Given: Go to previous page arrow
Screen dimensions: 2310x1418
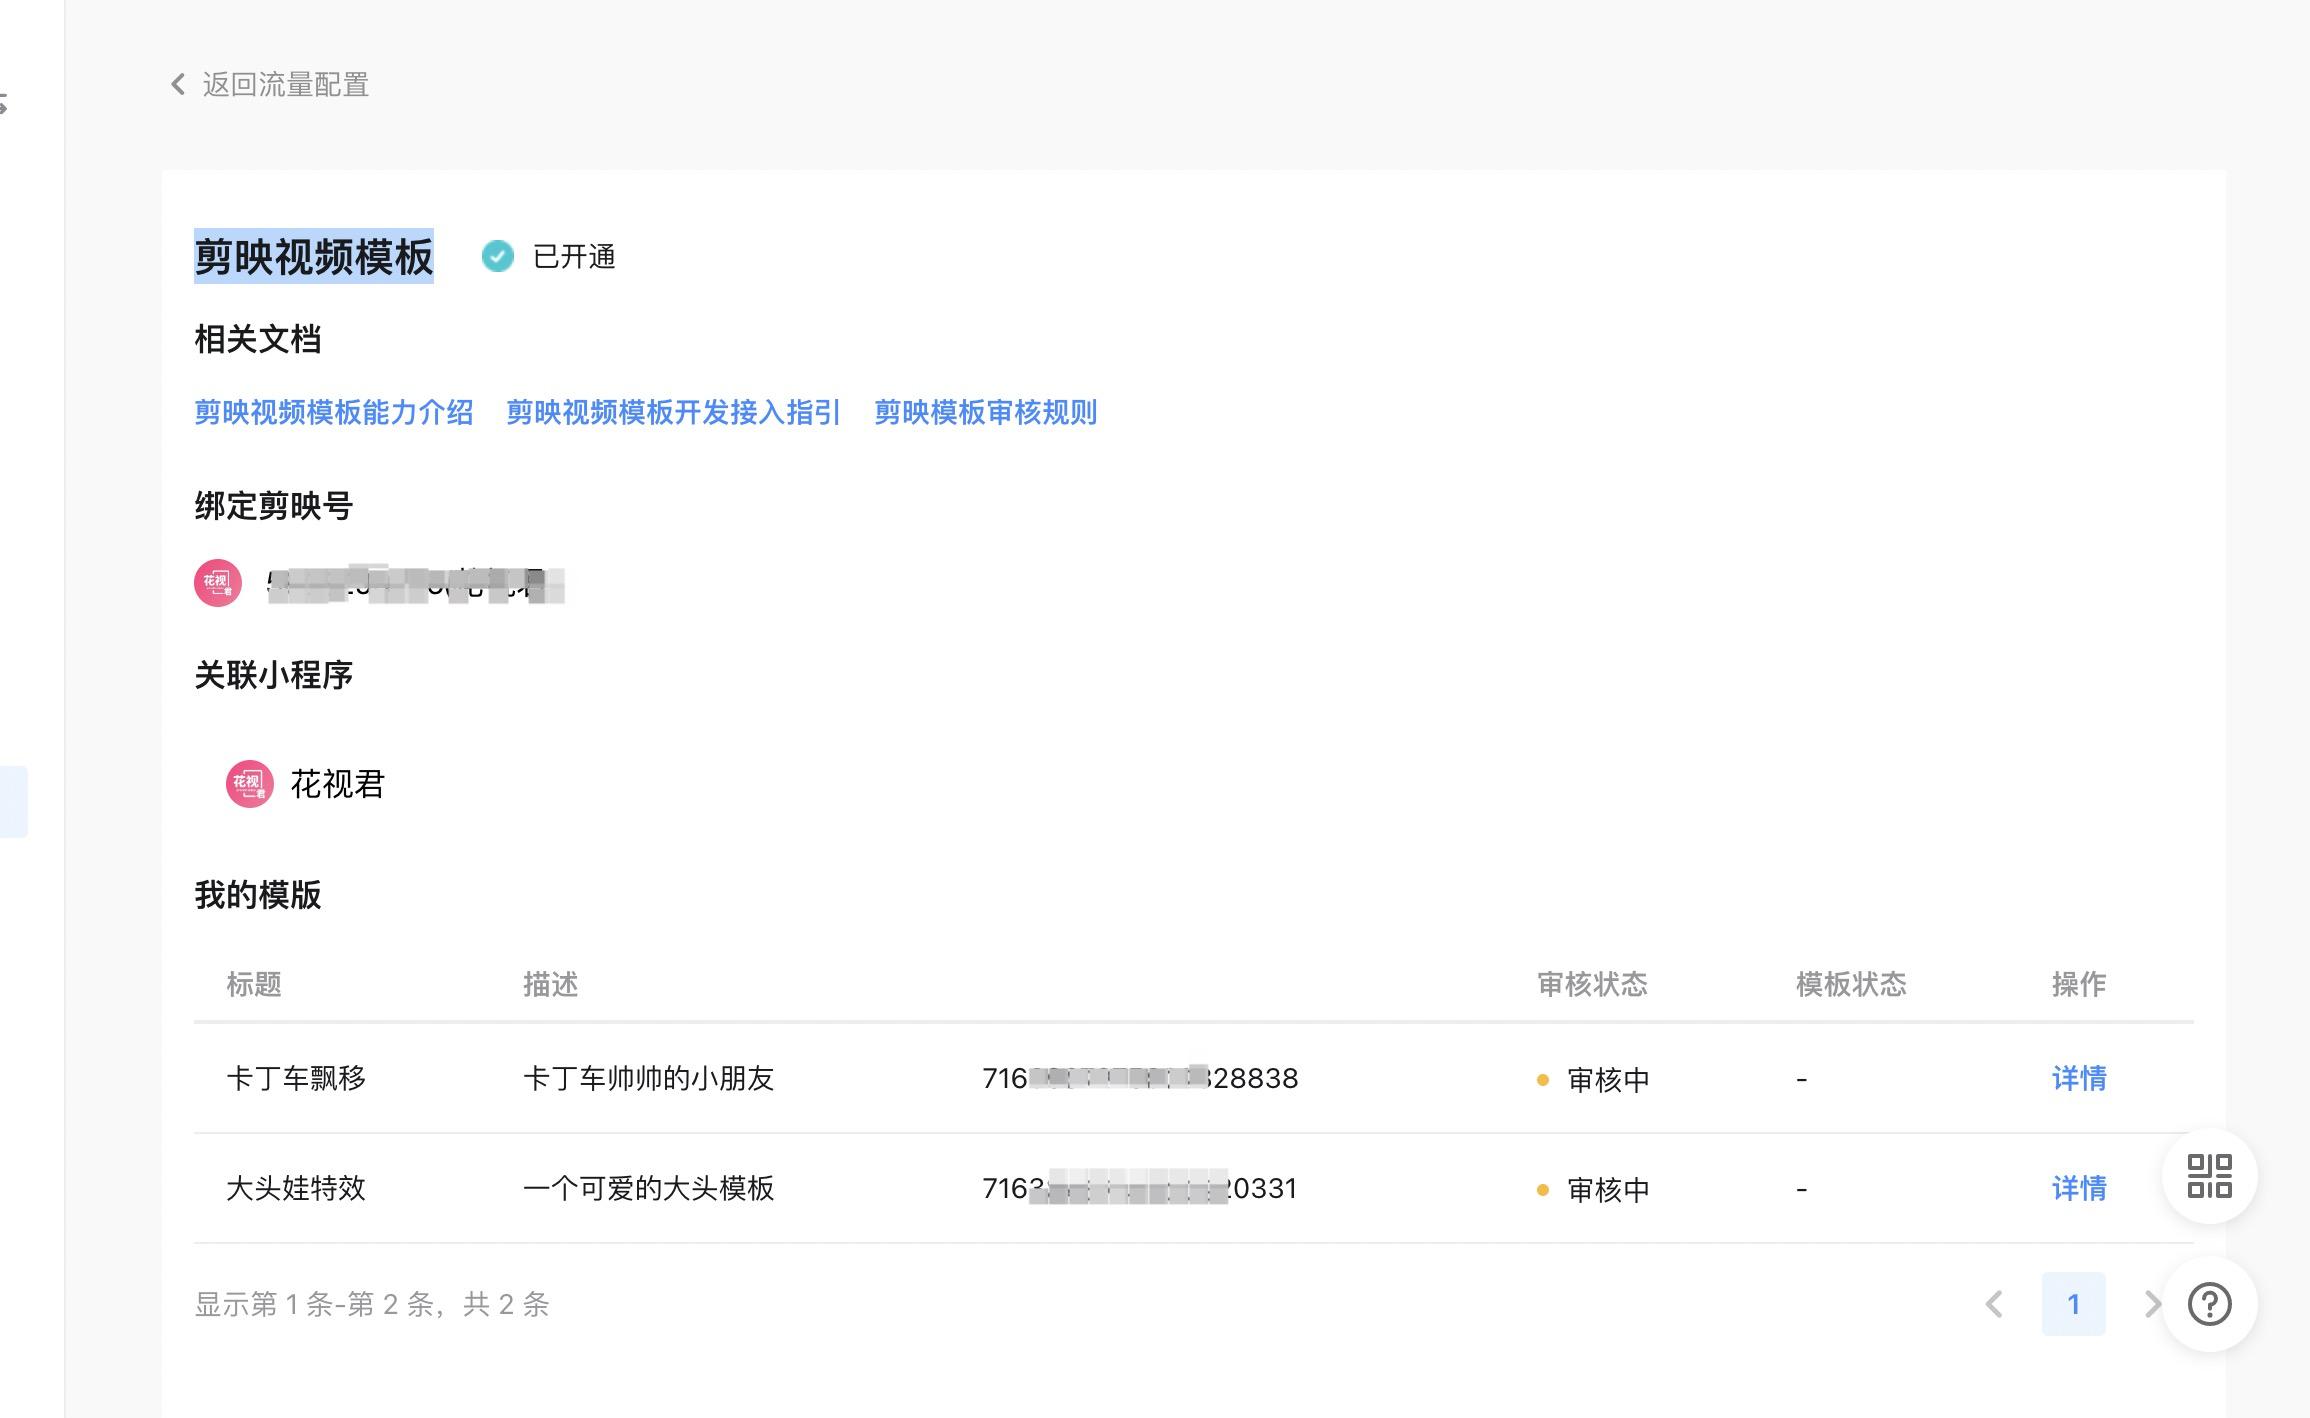Looking at the screenshot, I should 1995,1304.
